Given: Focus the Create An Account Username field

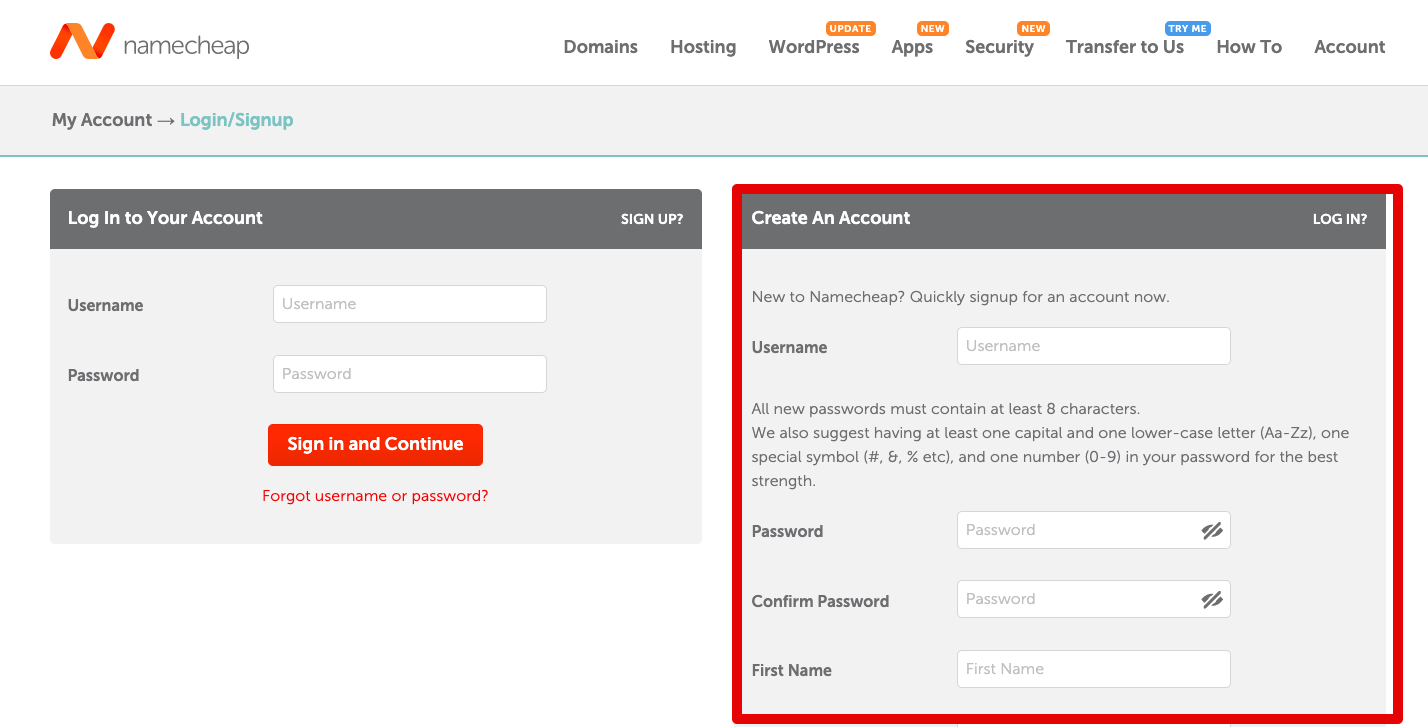Looking at the screenshot, I should [x=1093, y=346].
